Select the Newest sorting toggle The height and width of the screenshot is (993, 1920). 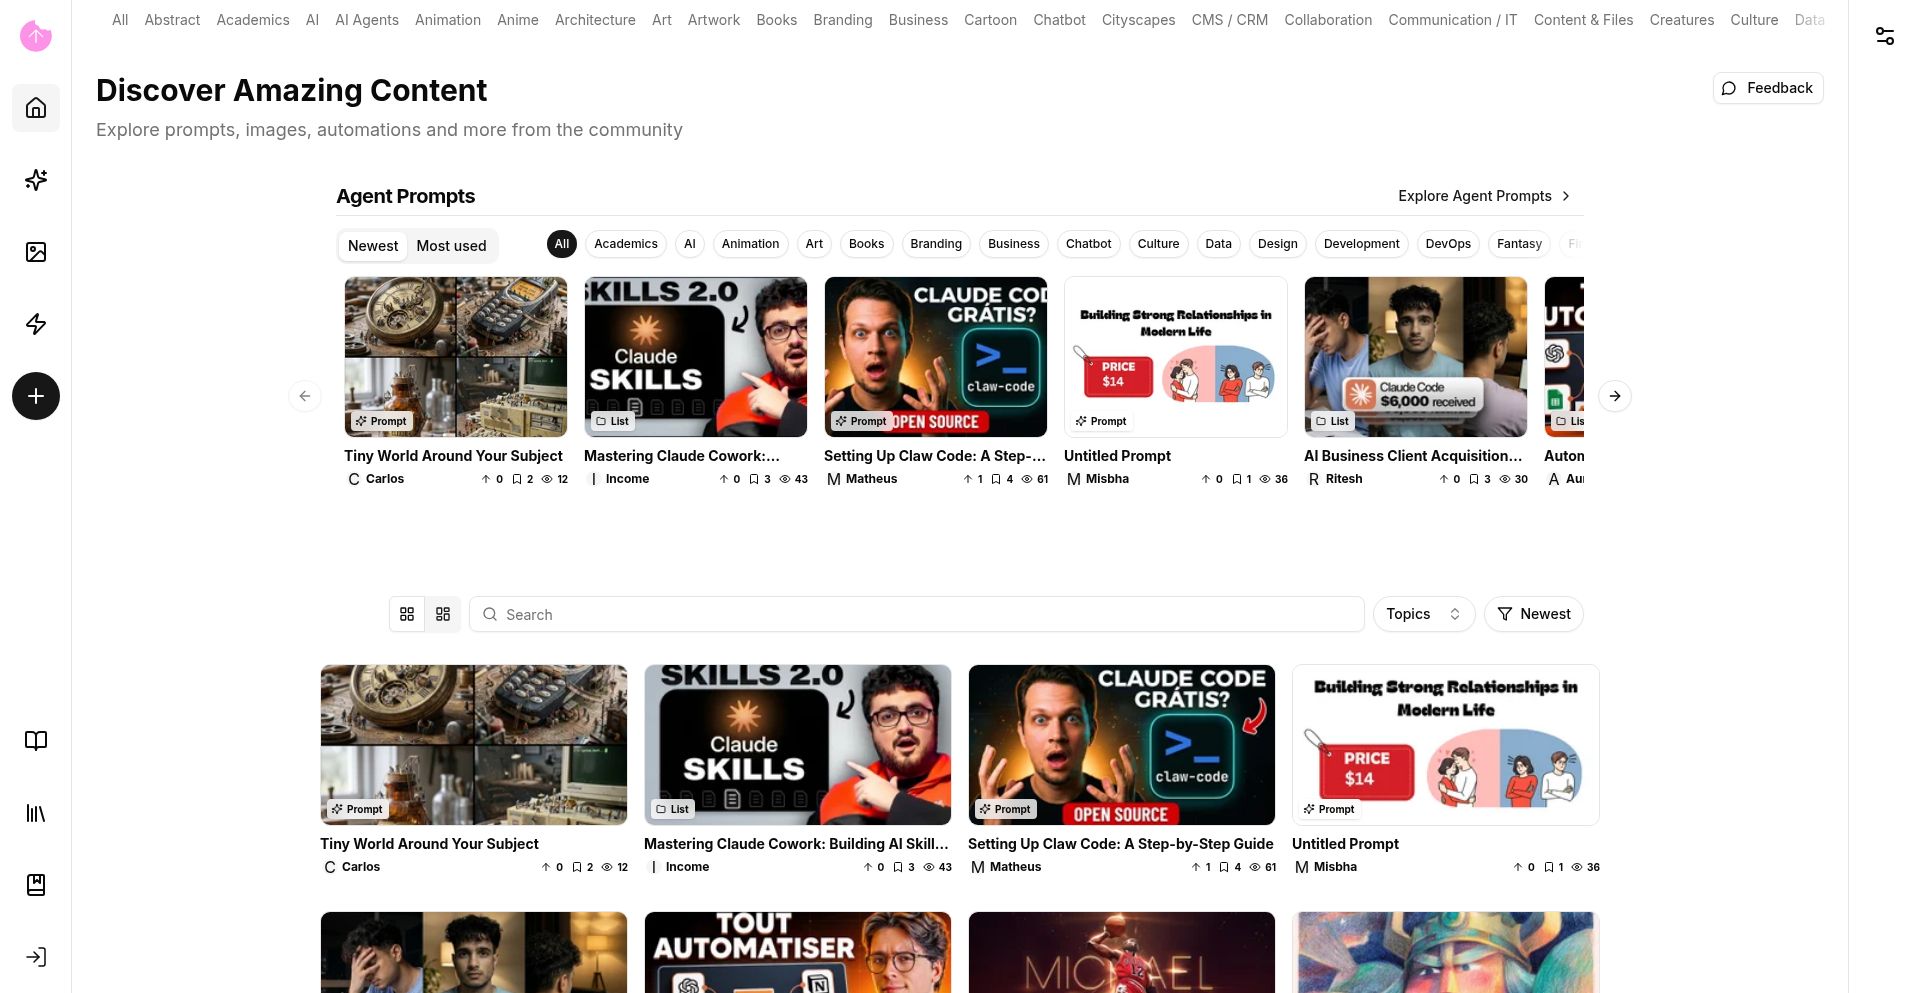tap(373, 246)
